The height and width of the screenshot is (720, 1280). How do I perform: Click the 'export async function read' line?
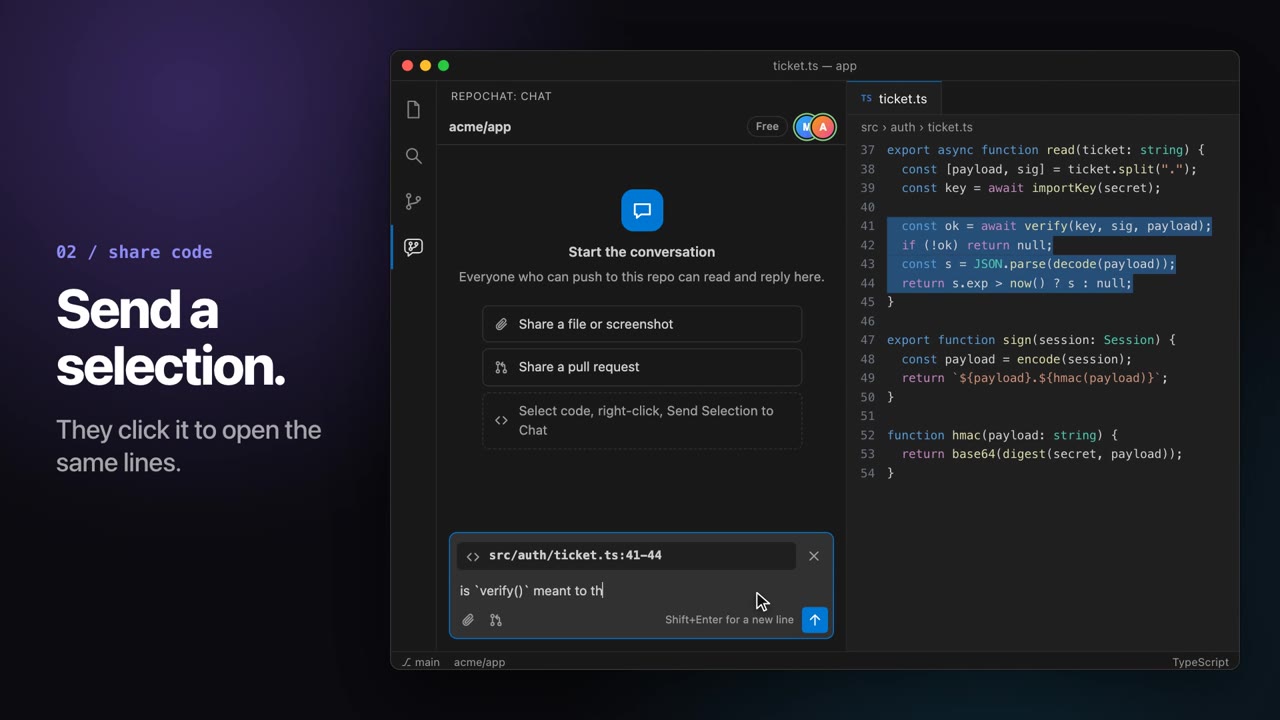(1046, 150)
